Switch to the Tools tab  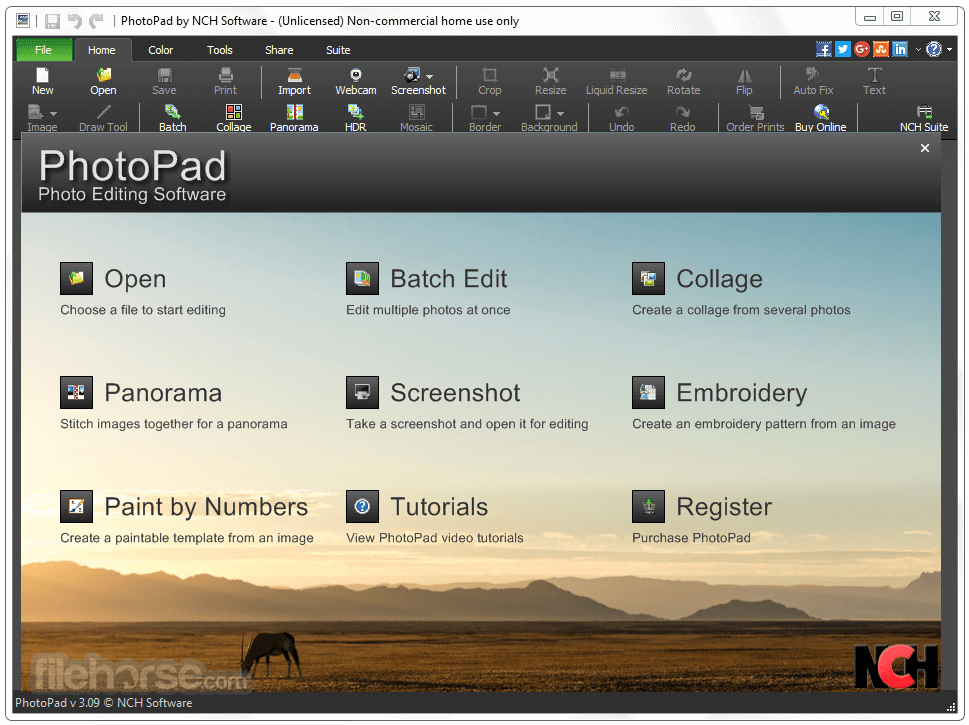[220, 50]
